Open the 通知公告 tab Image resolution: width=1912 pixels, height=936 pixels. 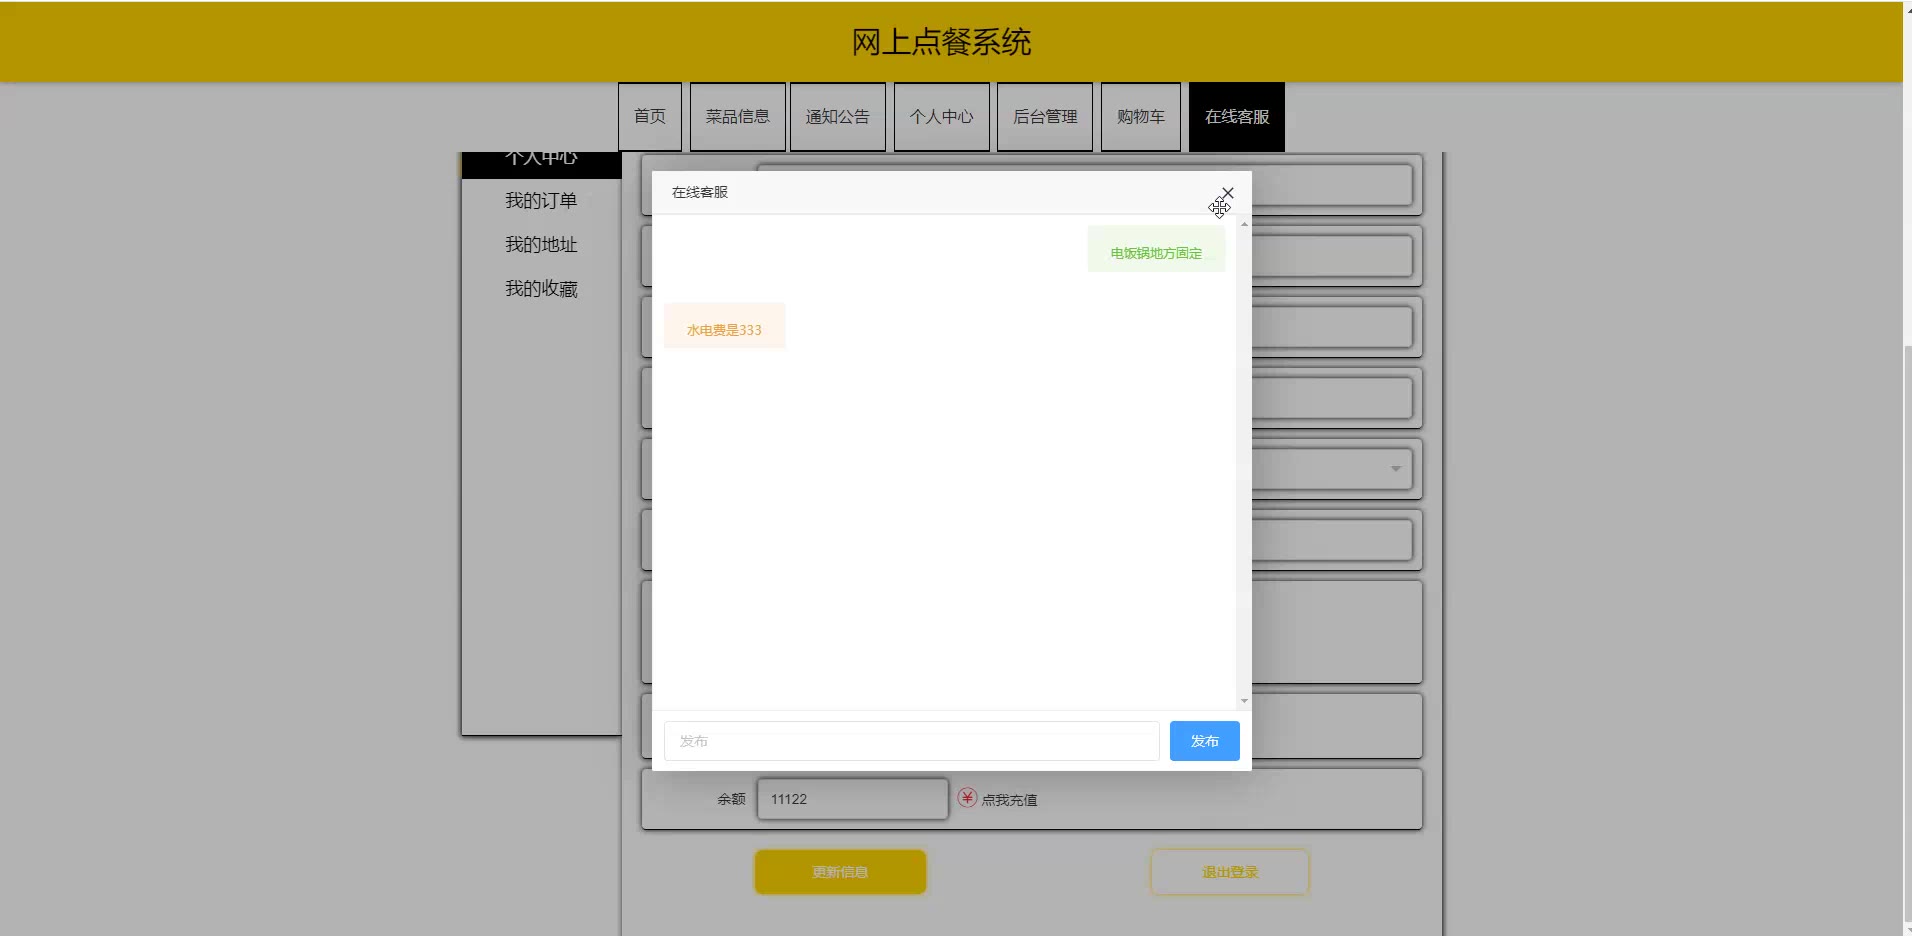coord(837,117)
